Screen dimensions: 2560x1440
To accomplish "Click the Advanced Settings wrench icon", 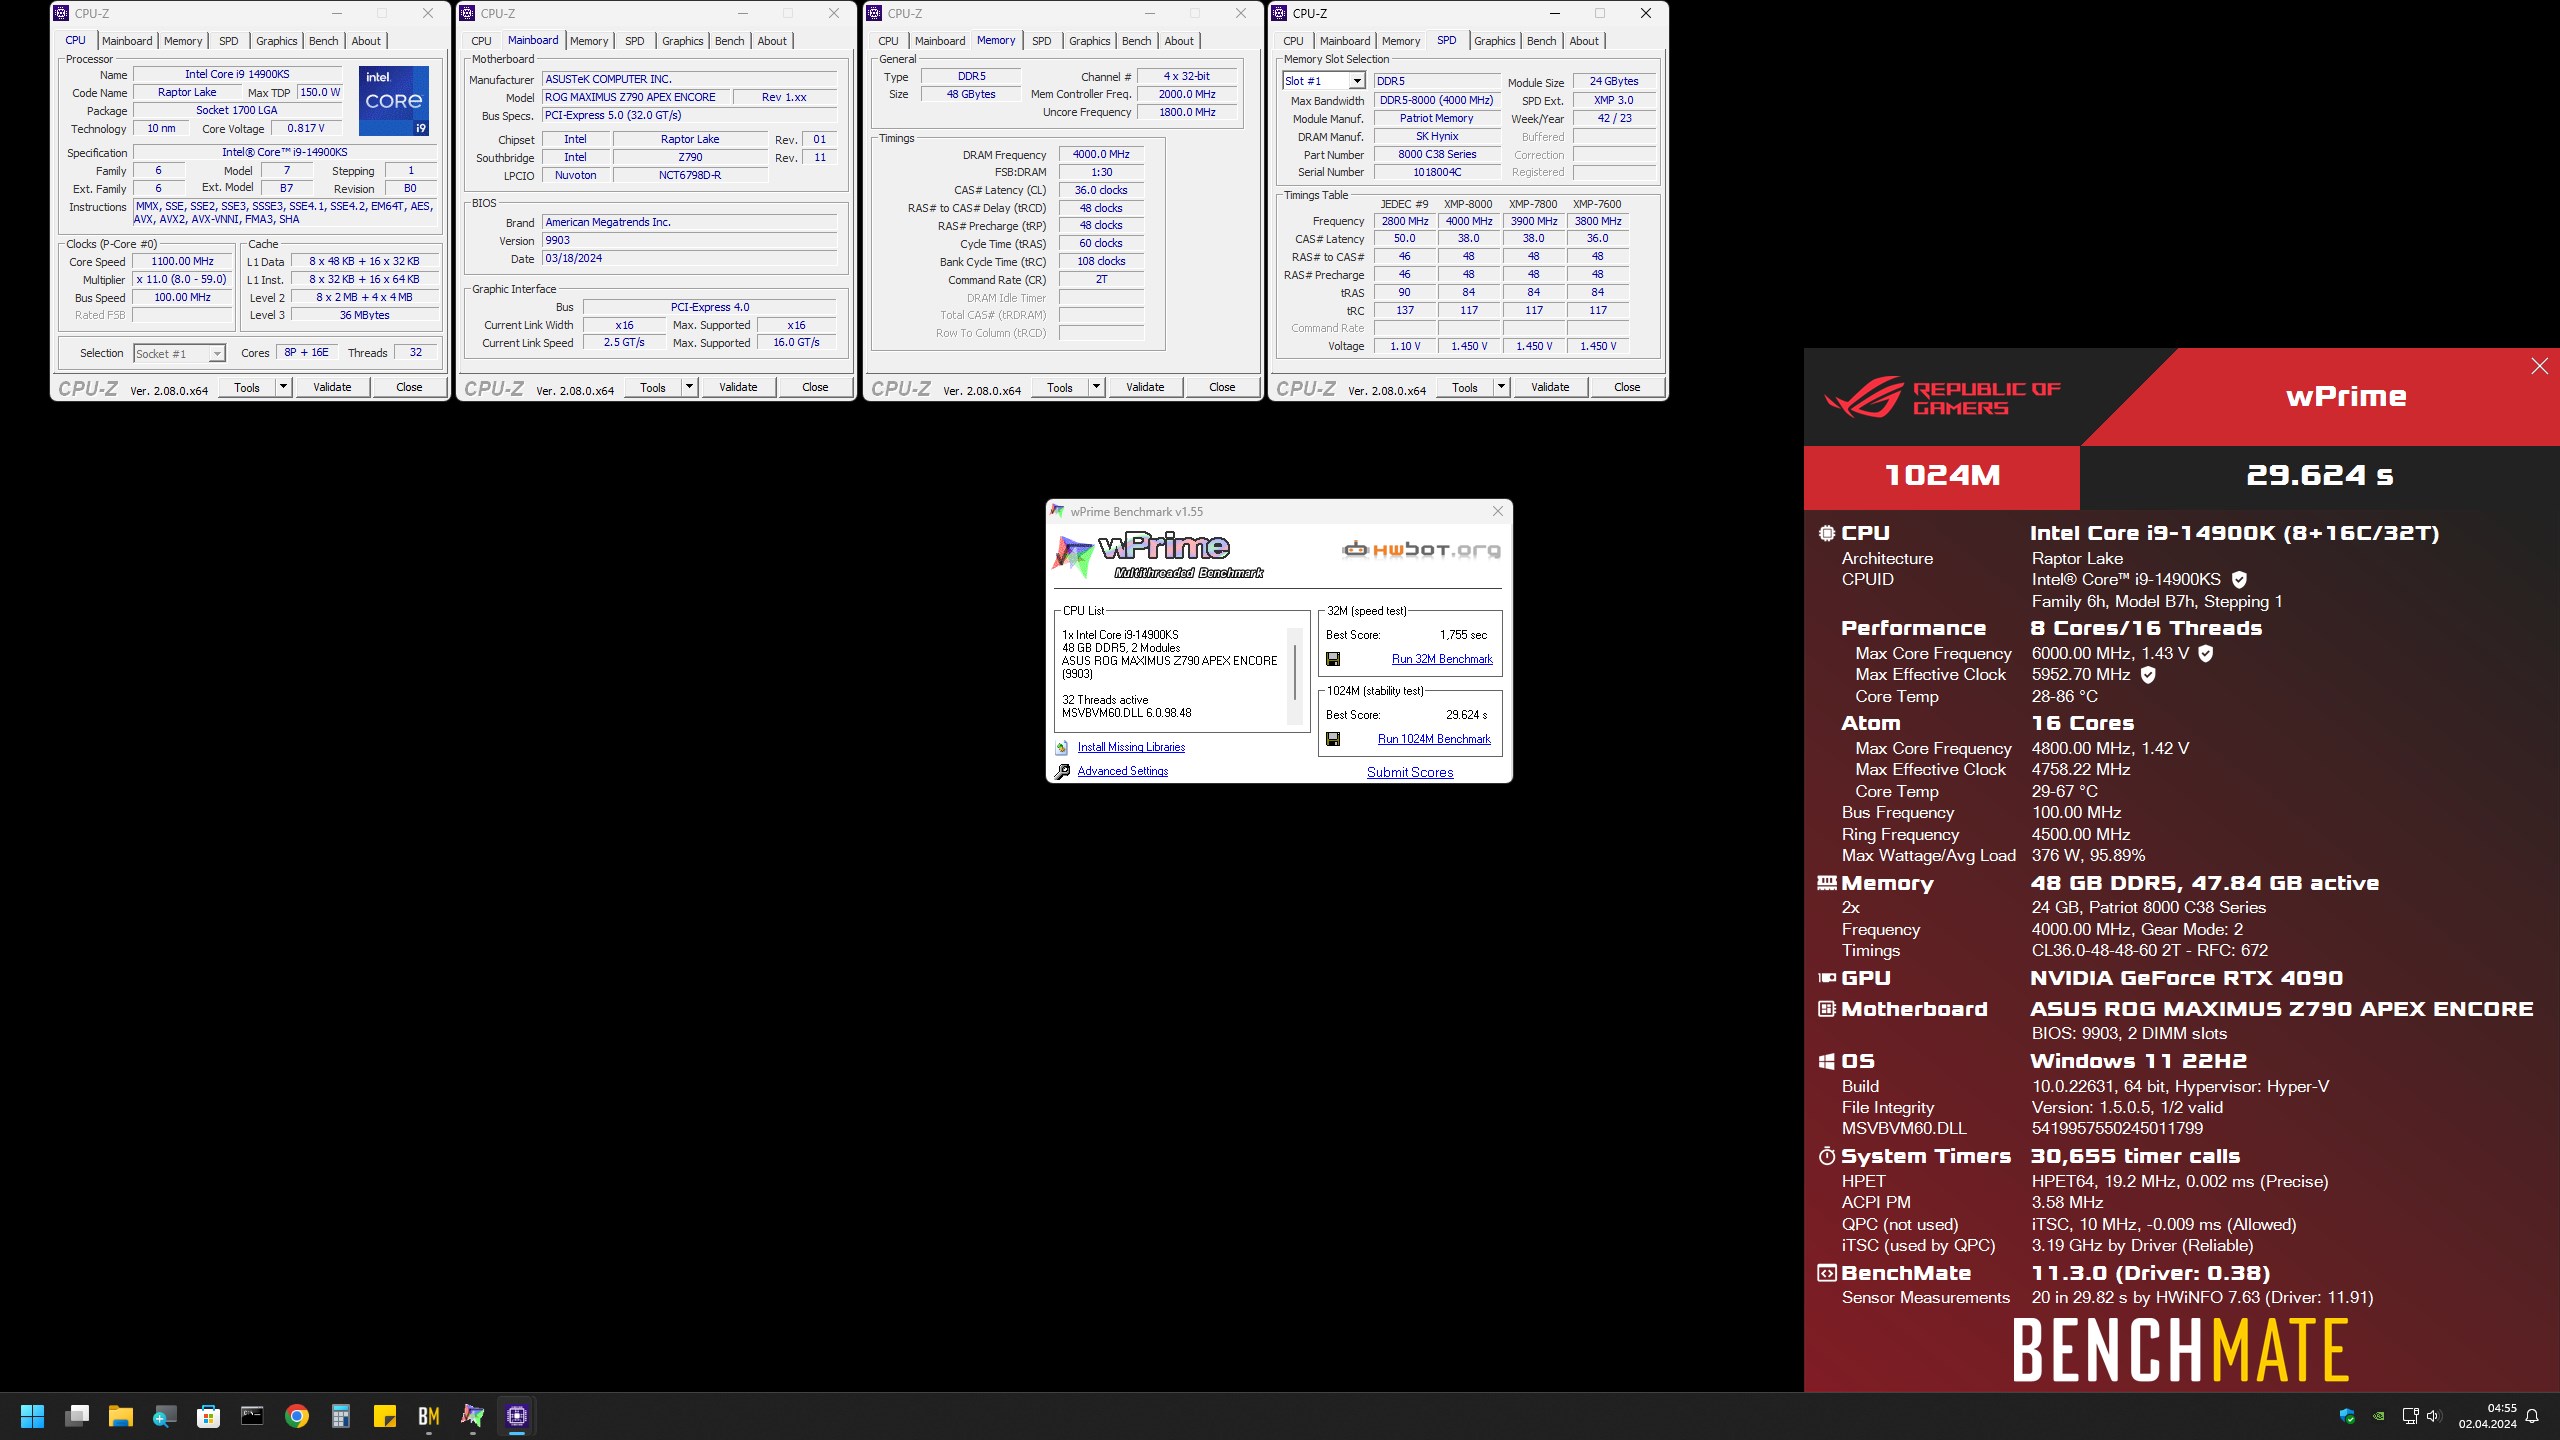I will [1062, 771].
